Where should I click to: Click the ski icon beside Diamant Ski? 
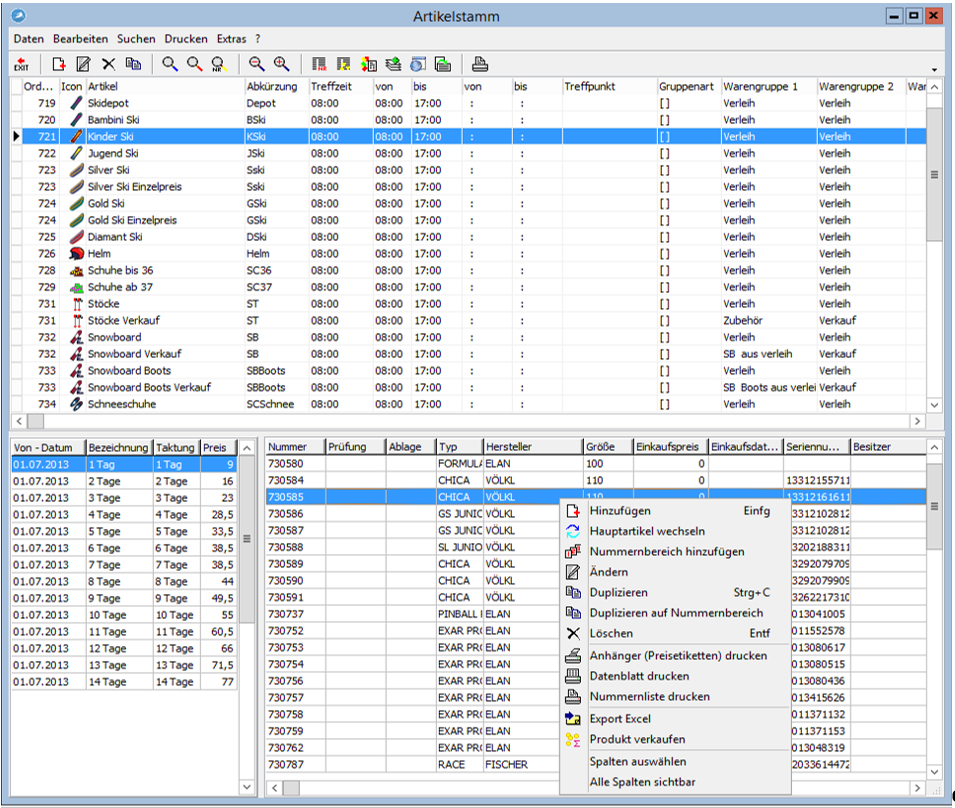(76, 237)
